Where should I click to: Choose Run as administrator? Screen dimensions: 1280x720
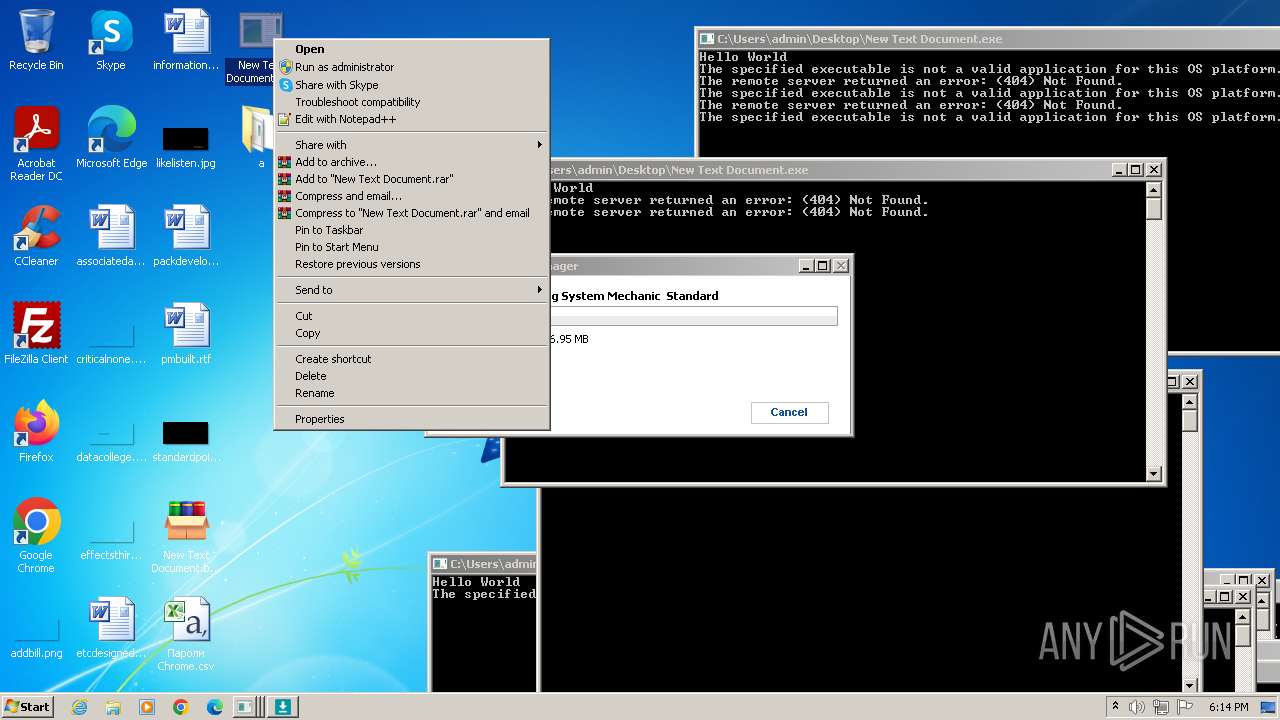coord(412,67)
